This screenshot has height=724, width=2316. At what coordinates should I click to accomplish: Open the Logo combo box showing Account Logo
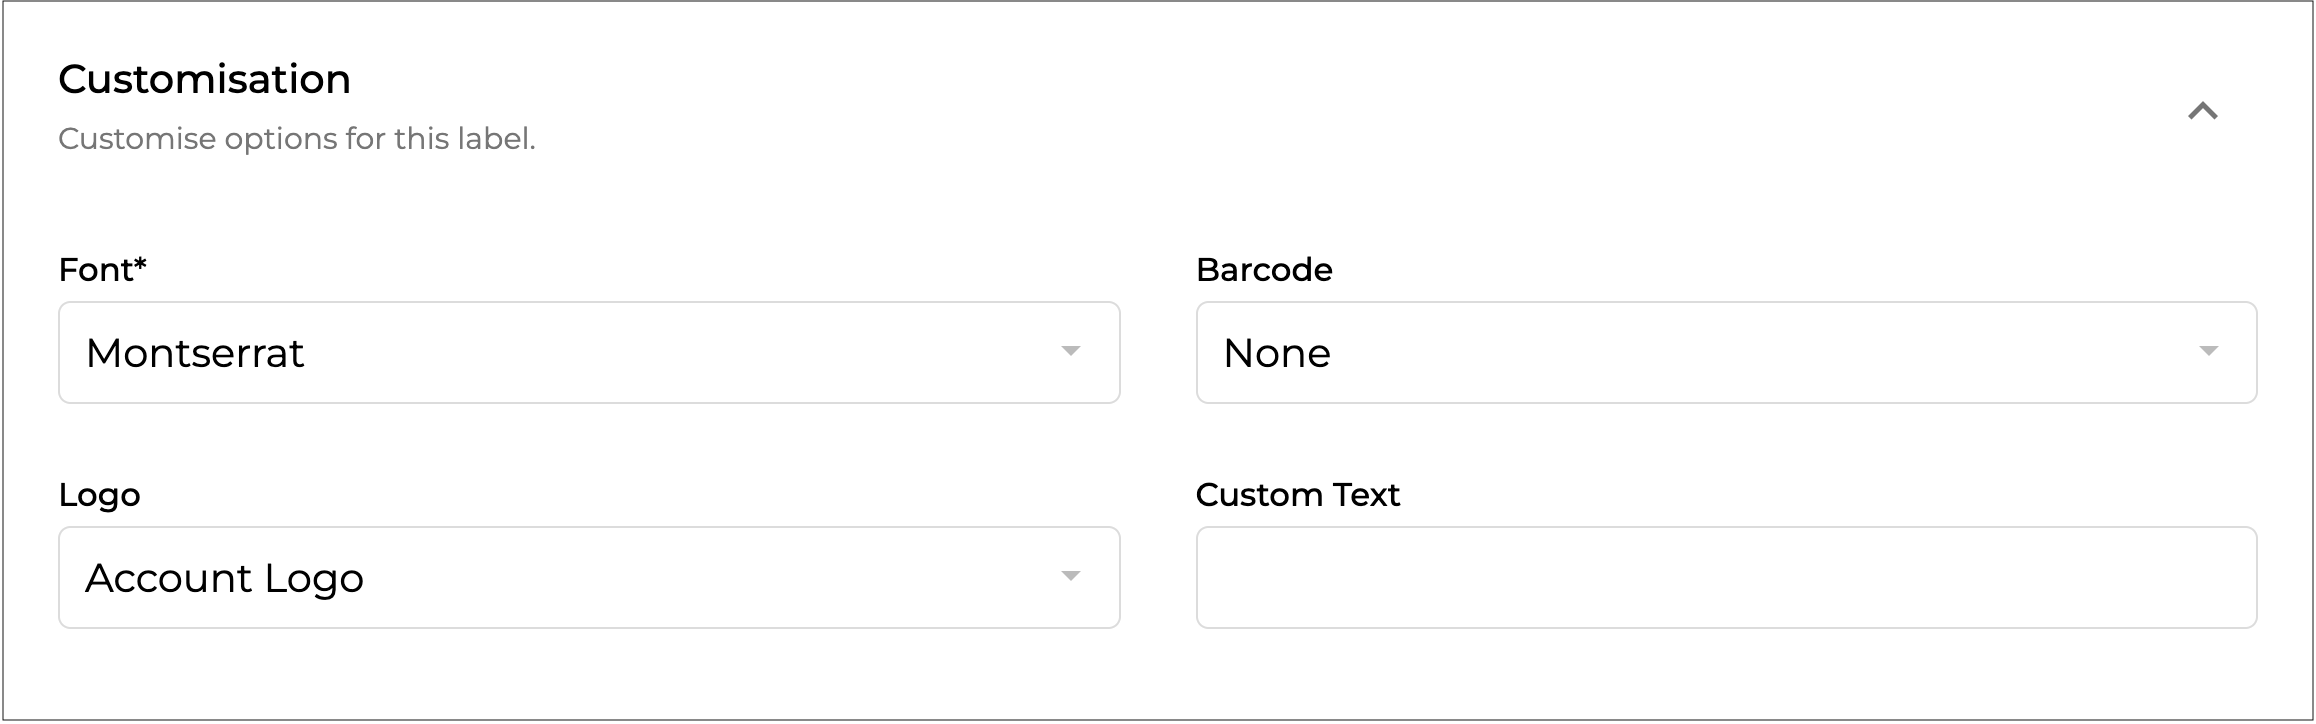tap(589, 578)
